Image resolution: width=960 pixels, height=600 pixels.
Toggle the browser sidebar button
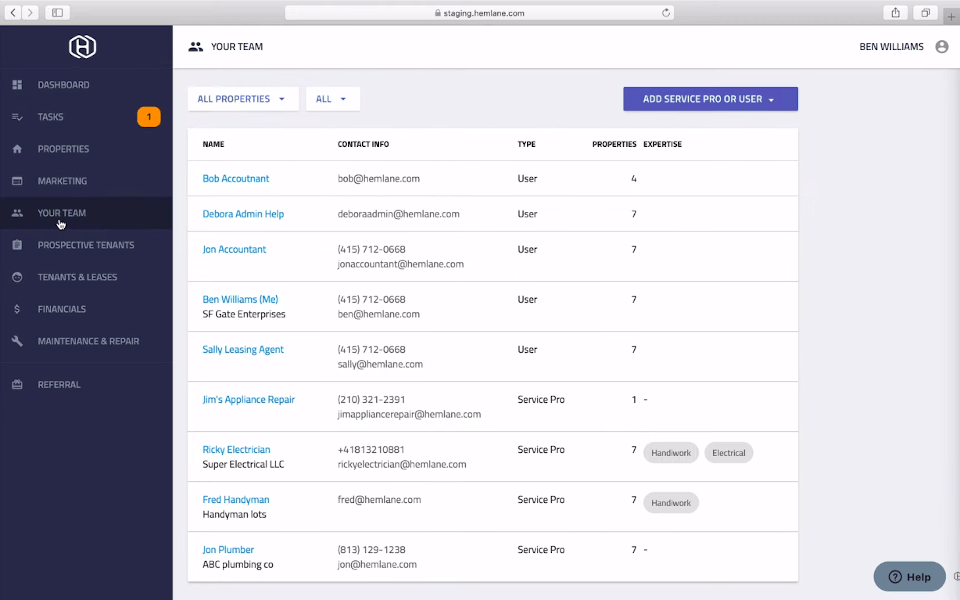tap(58, 12)
